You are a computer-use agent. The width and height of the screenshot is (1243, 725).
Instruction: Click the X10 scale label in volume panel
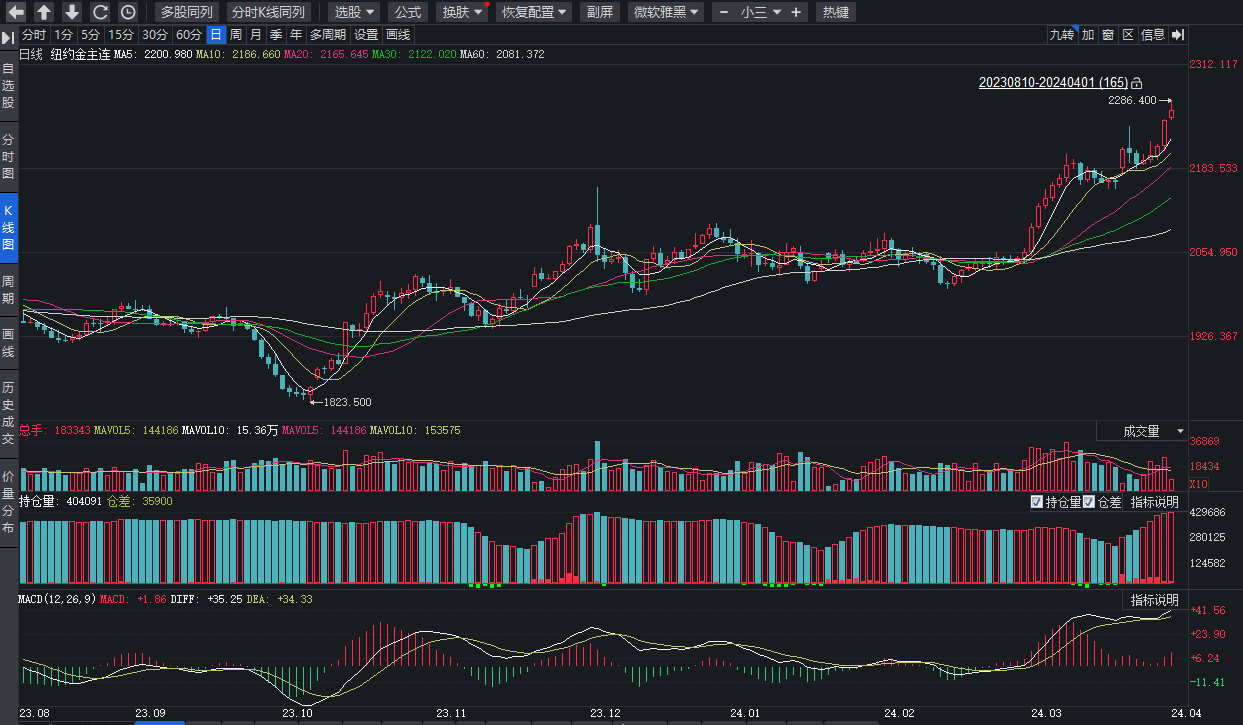tap(1199, 485)
